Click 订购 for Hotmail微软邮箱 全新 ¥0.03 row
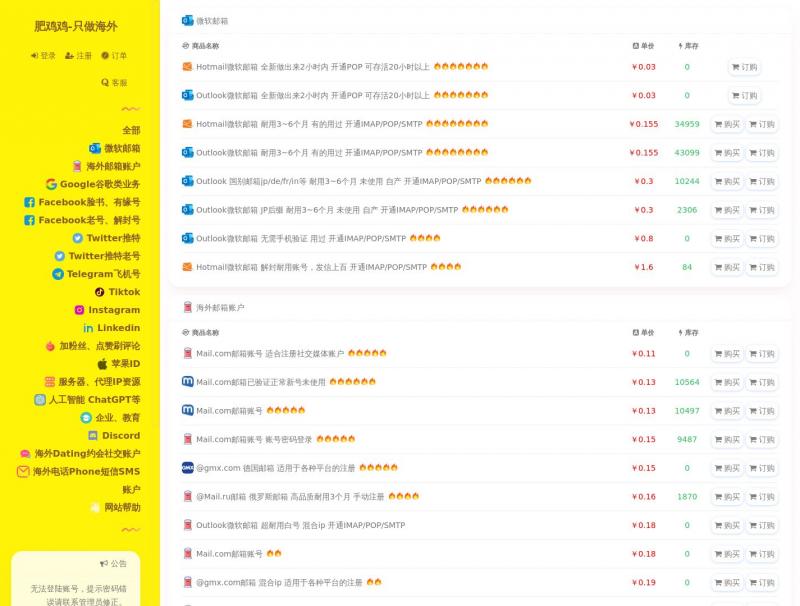Screen dimensions: 800x606 point(745,67)
